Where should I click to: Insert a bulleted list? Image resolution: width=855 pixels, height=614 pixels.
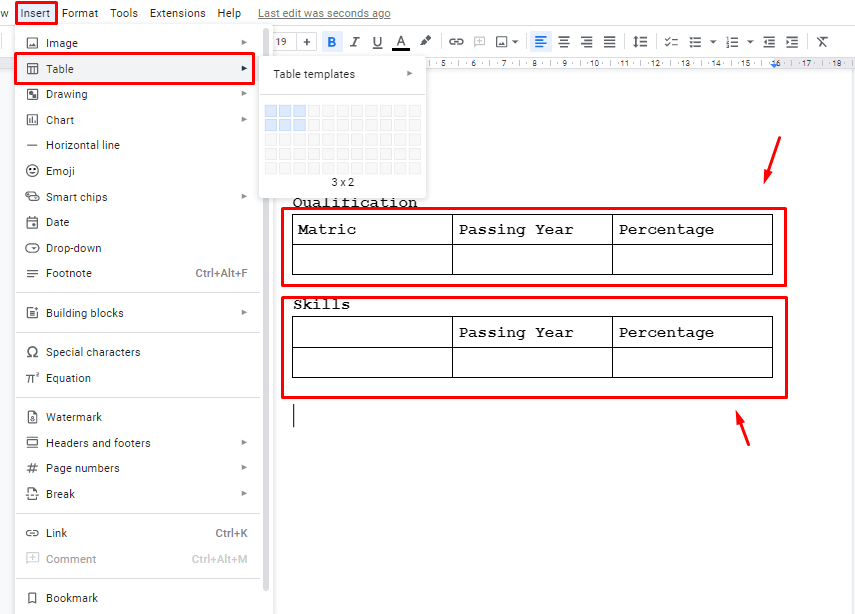click(x=695, y=42)
